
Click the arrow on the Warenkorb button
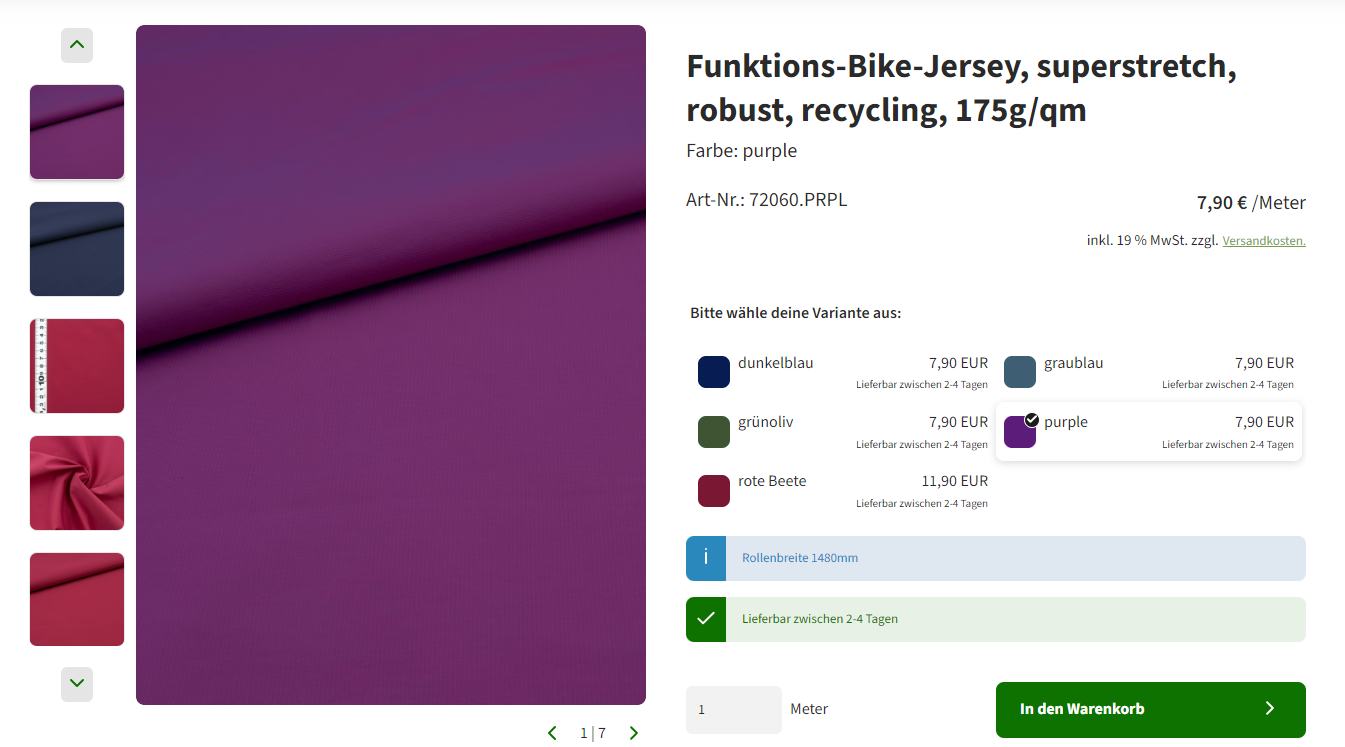(1270, 708)
